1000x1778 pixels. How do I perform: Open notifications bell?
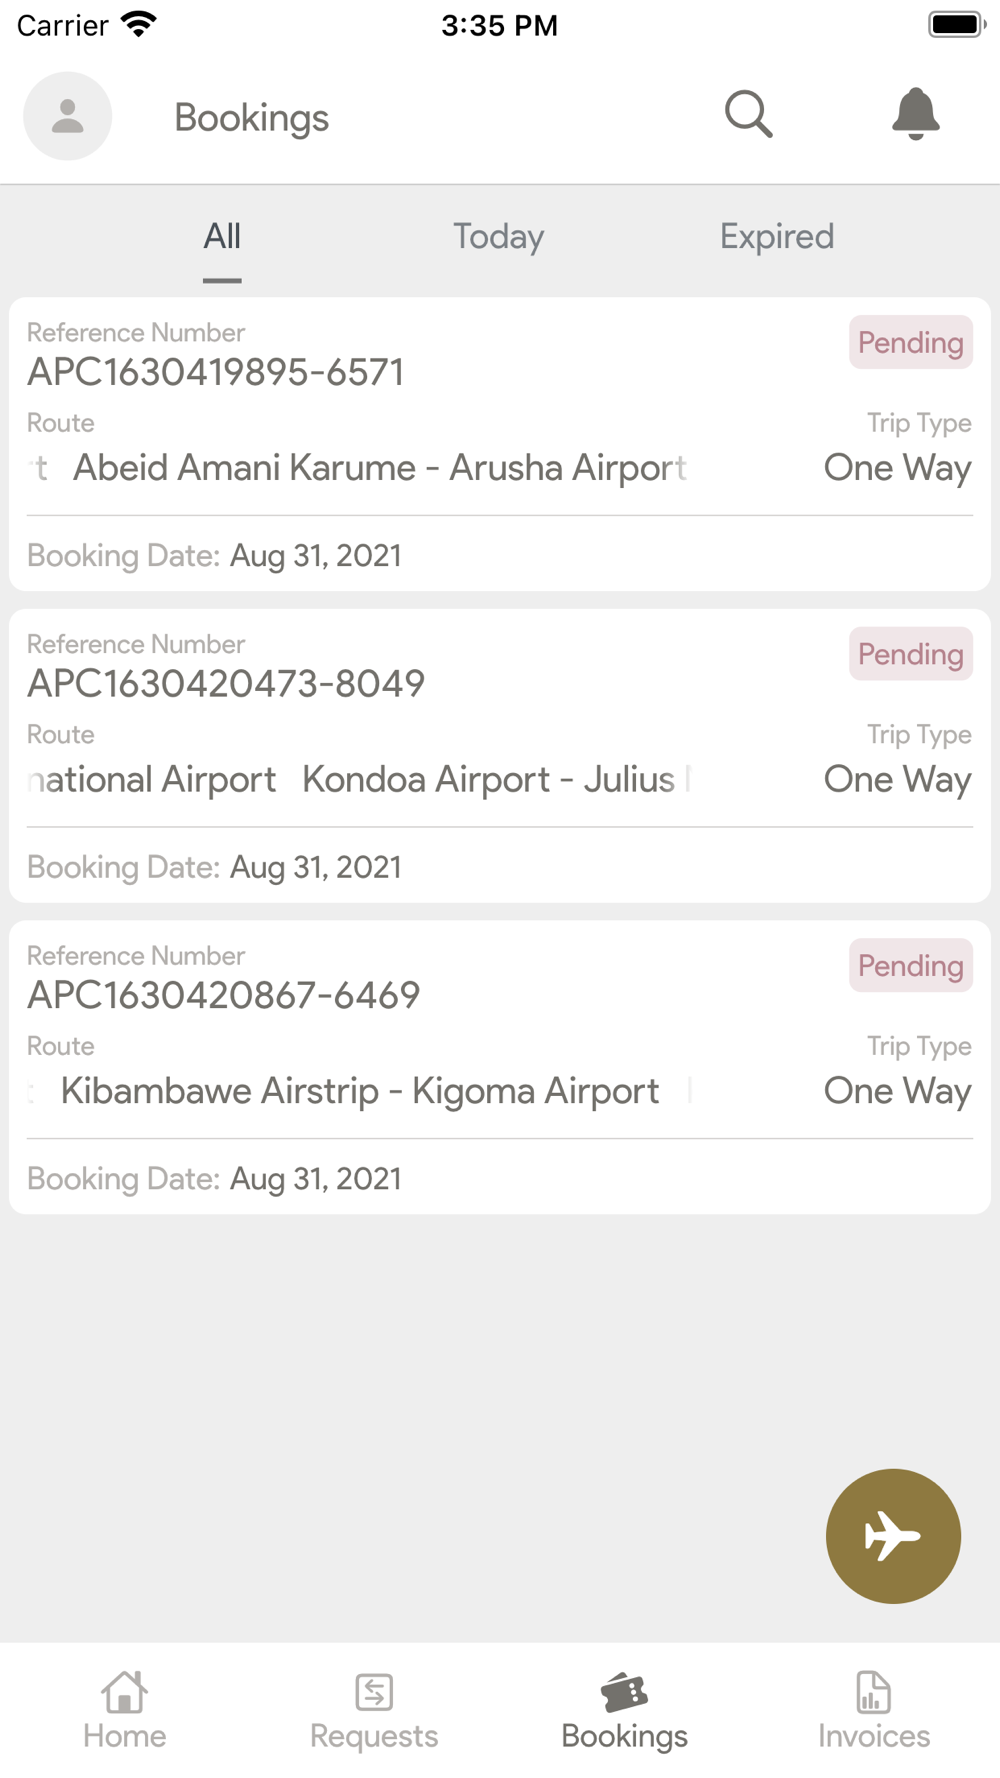click(x=915, y=114)
